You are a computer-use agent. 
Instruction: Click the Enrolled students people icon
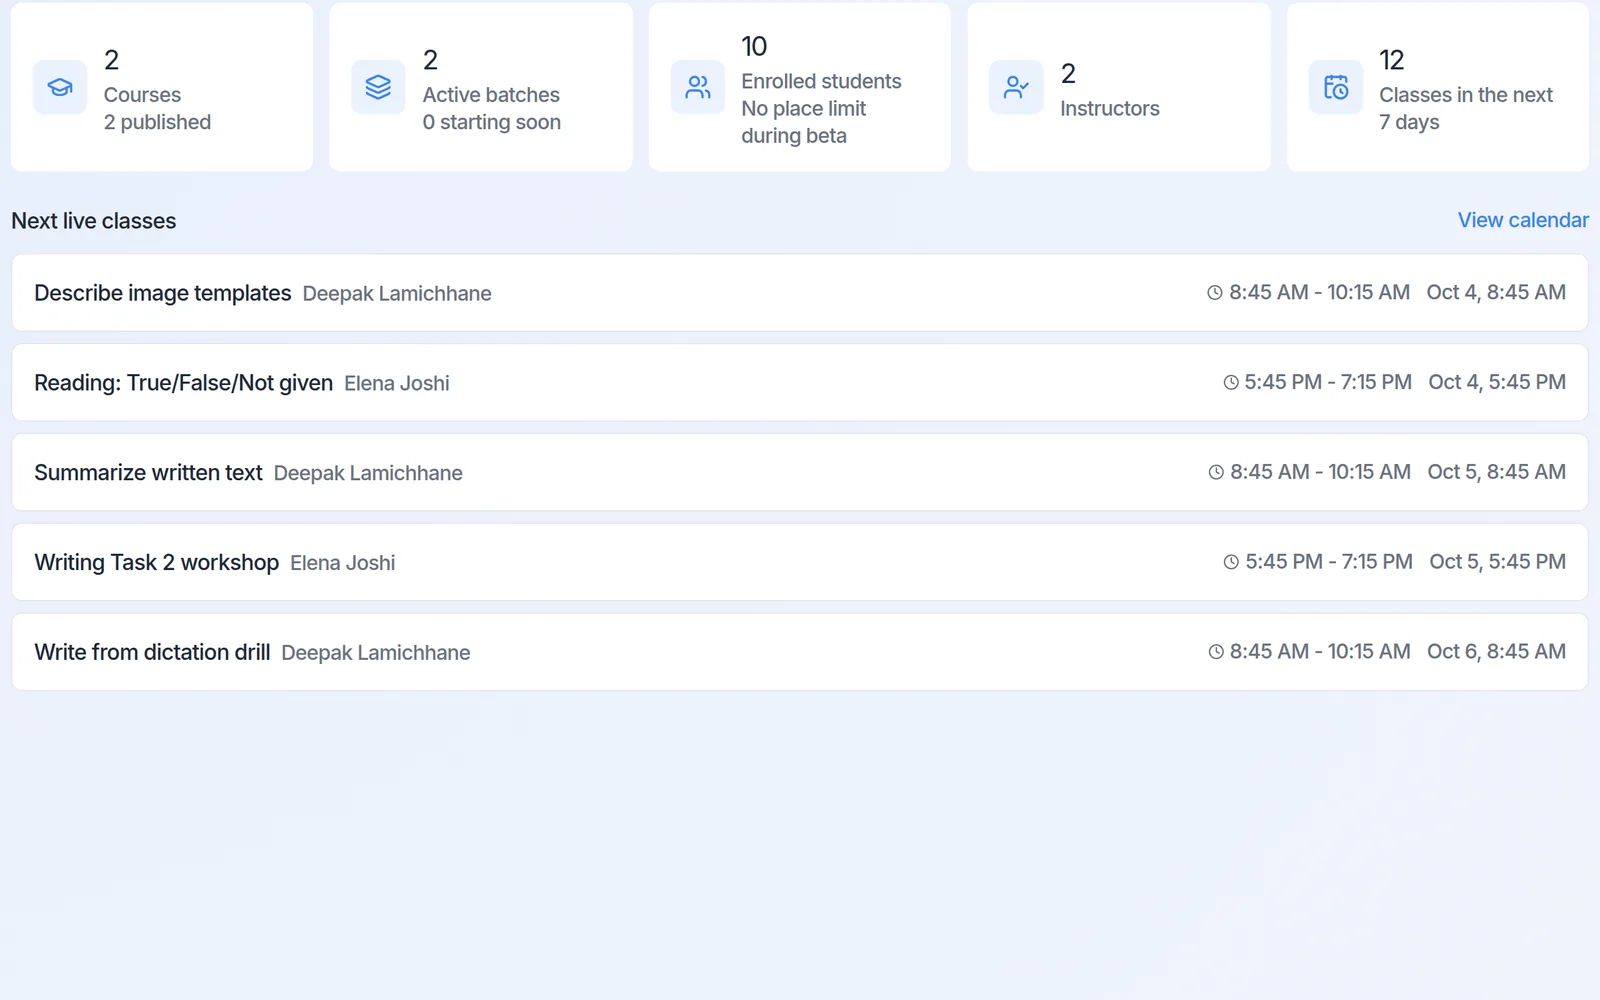[x=698, y=87]
